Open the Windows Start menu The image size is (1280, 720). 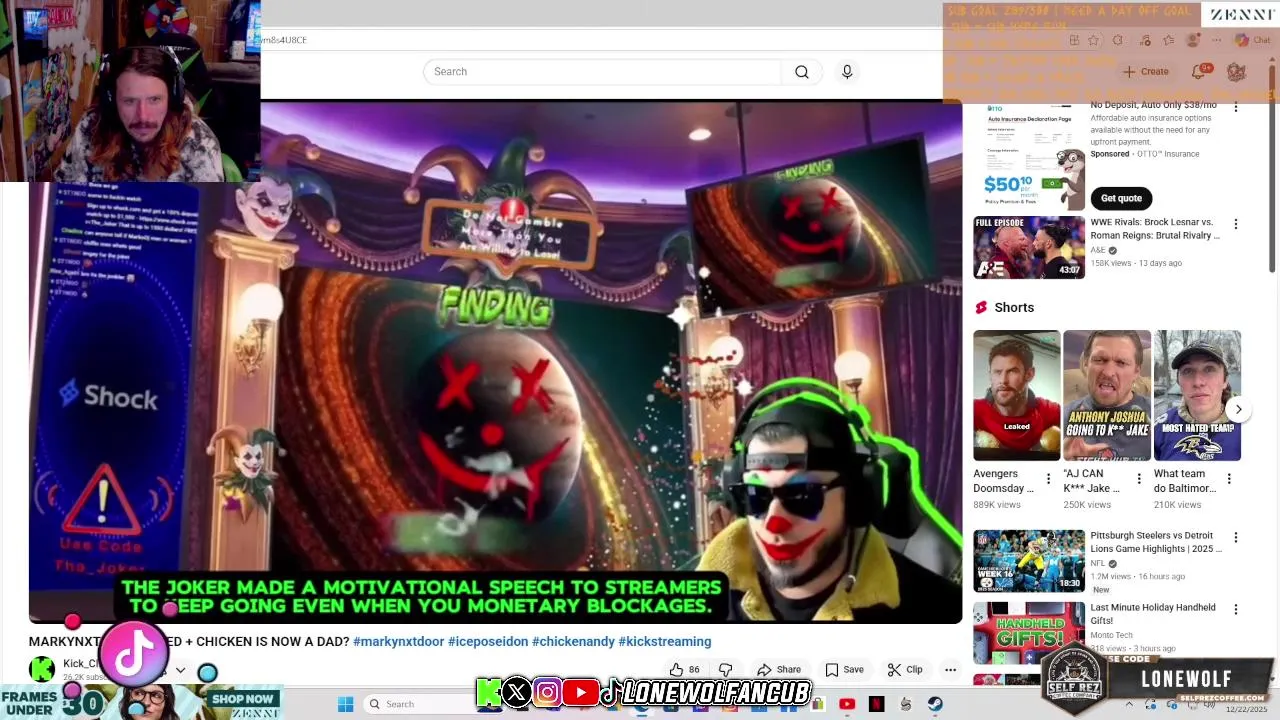click(345, 704)
